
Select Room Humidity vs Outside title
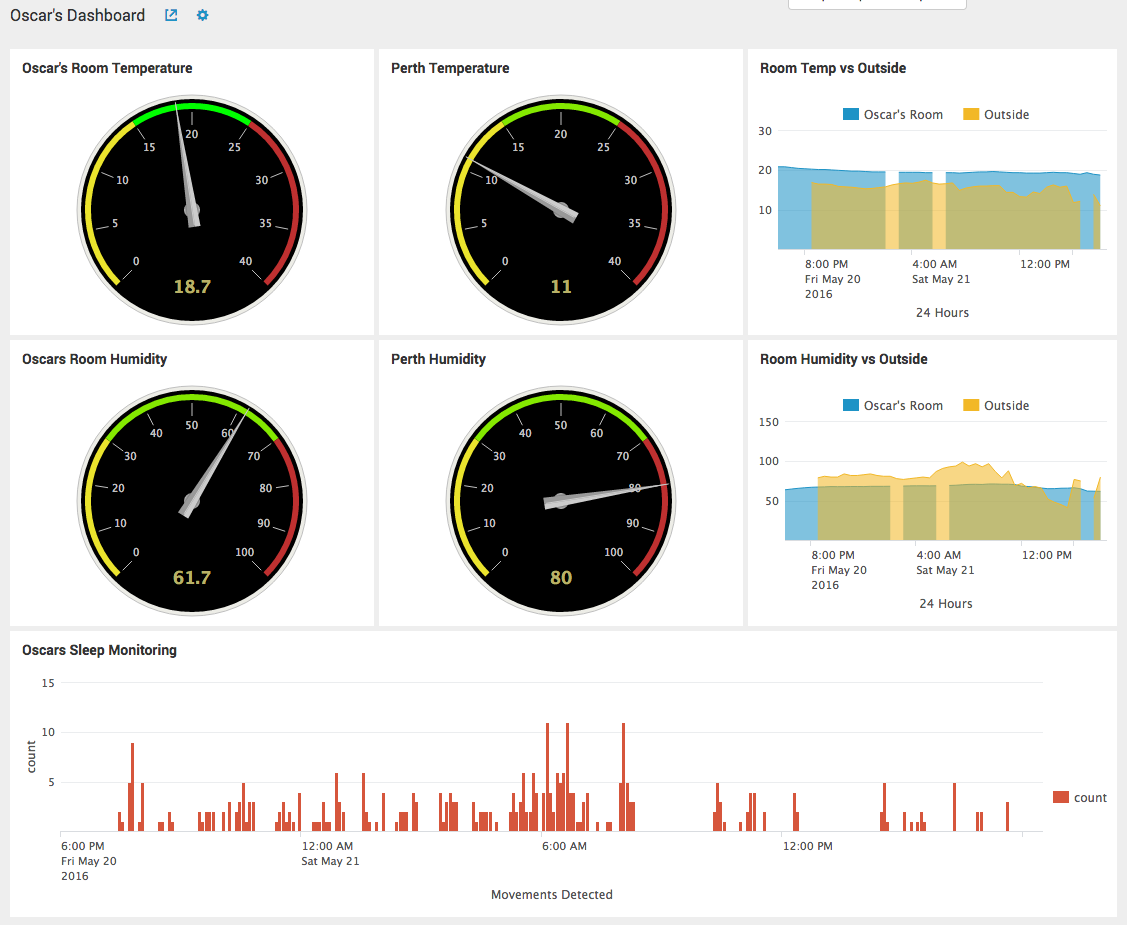(x=844, y=359)
